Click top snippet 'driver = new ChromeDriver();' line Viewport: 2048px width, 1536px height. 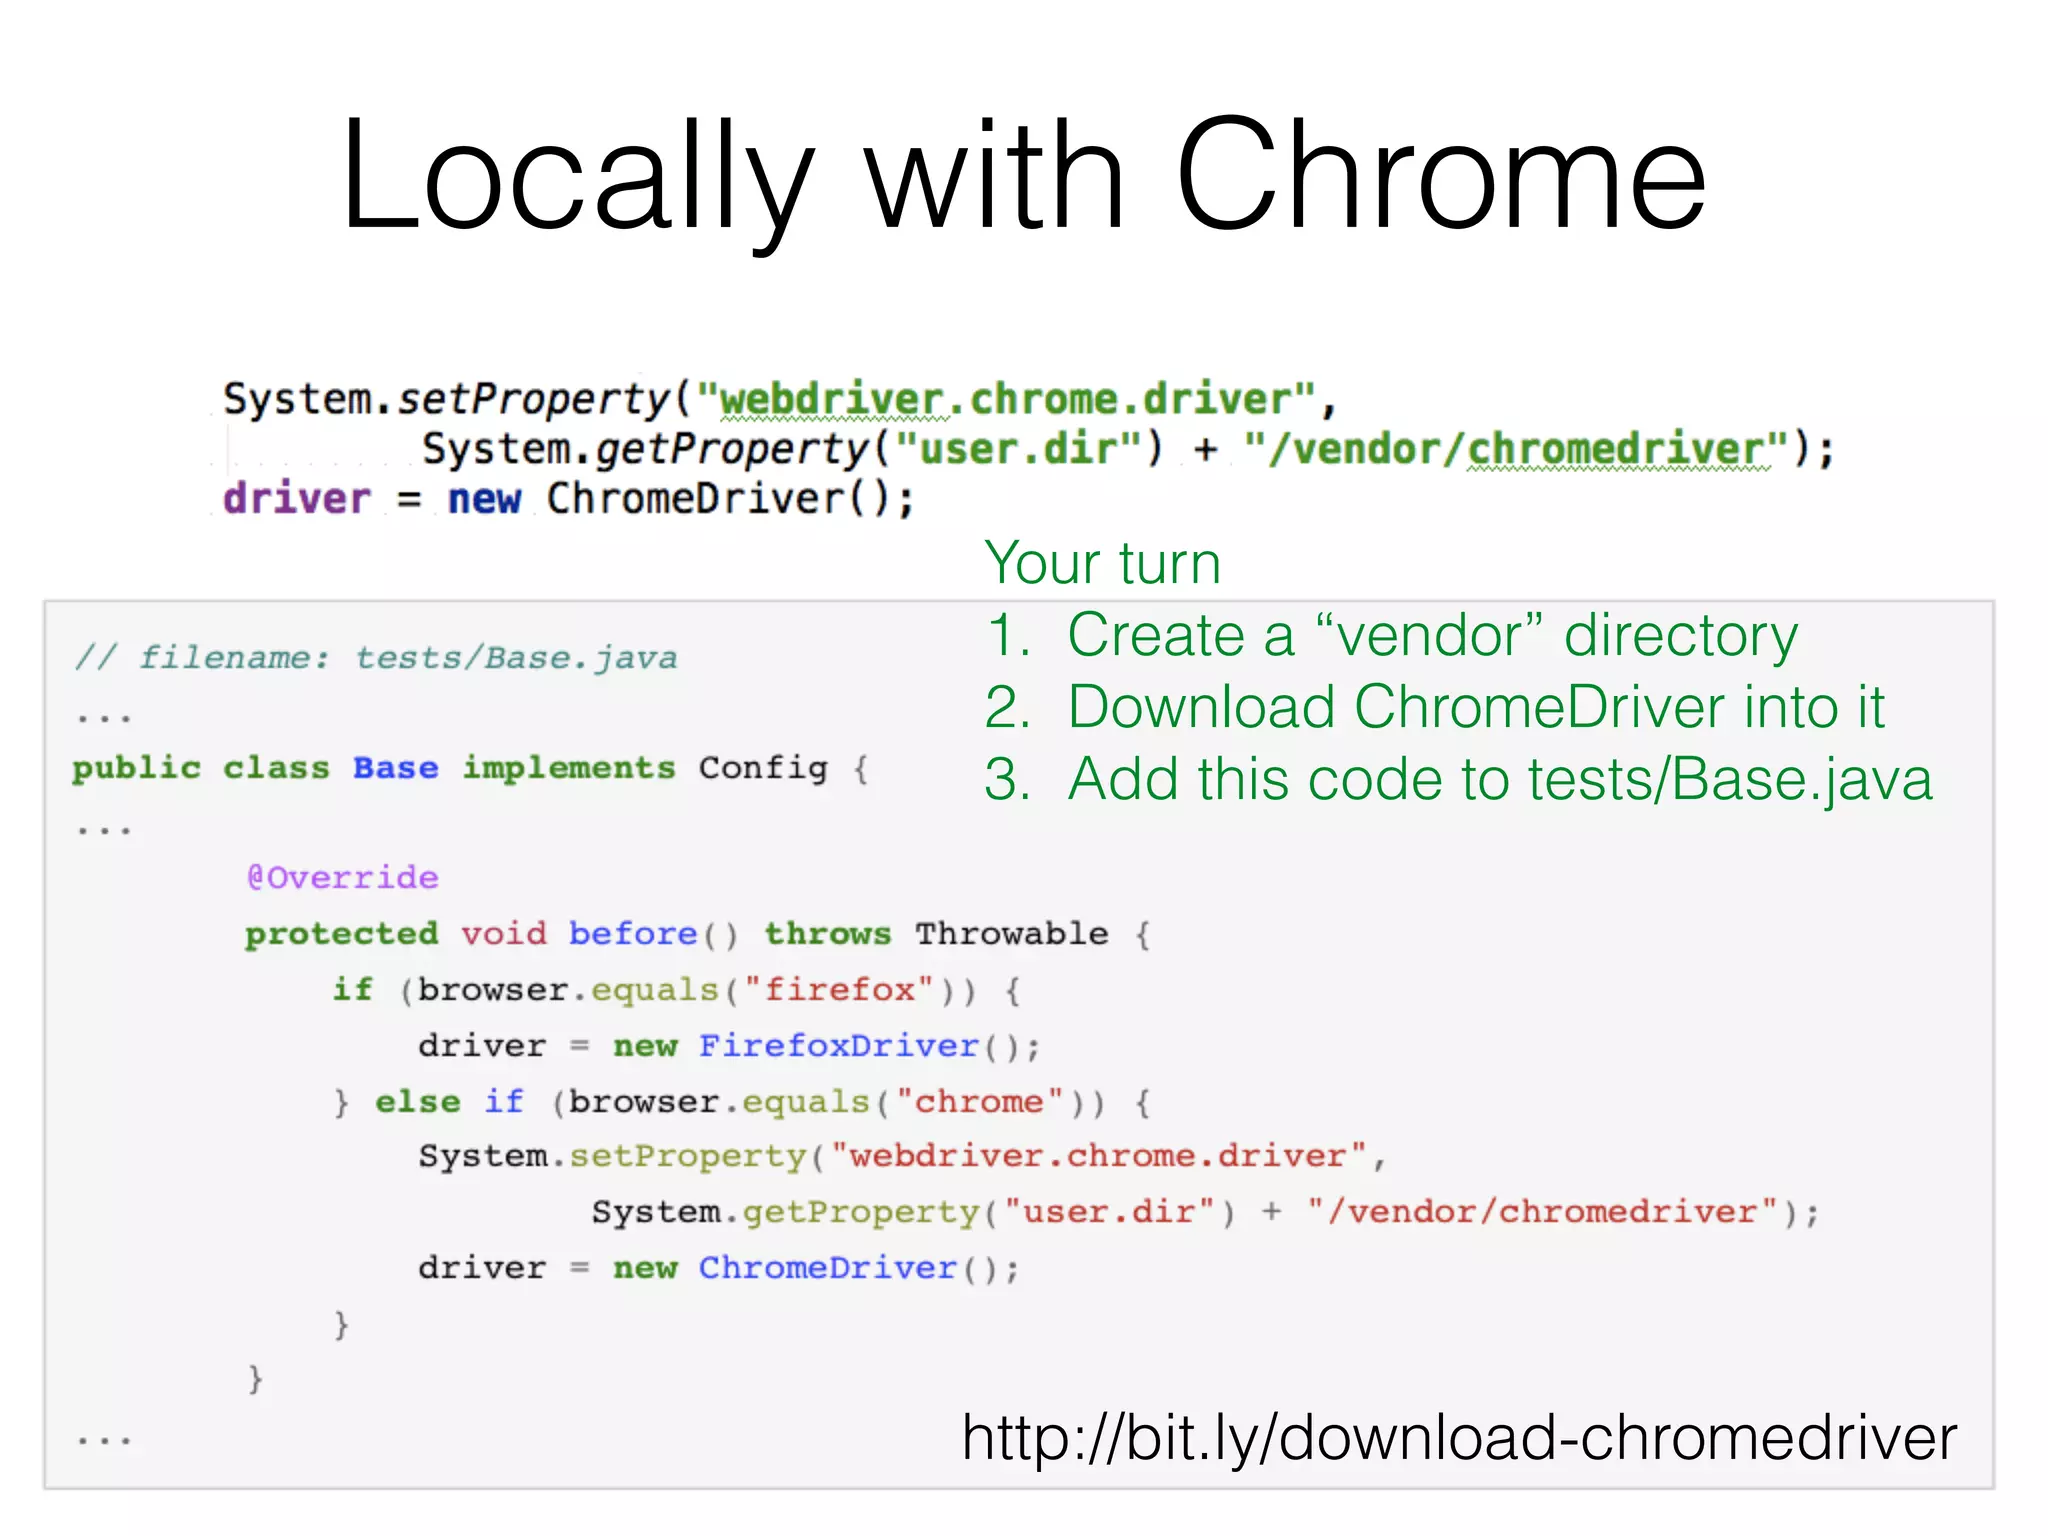568,498
